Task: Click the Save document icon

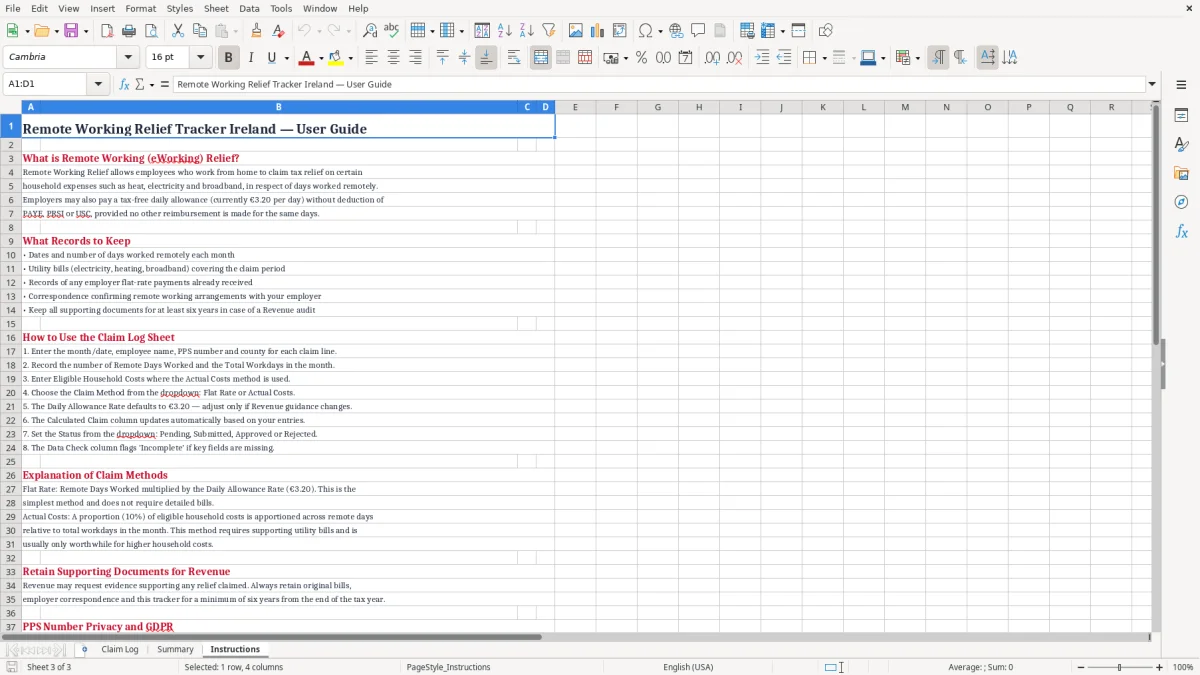Action: tap(71, 31)
